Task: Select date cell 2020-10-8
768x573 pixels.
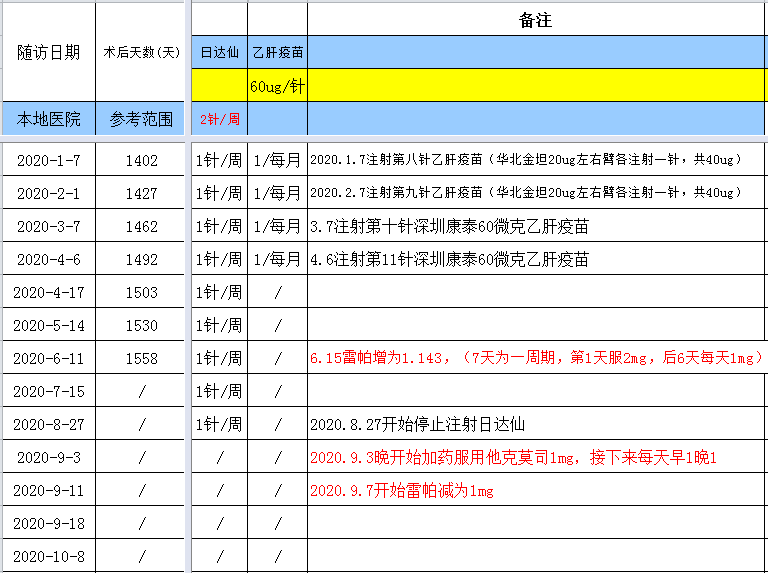Action: pos(48,556)
